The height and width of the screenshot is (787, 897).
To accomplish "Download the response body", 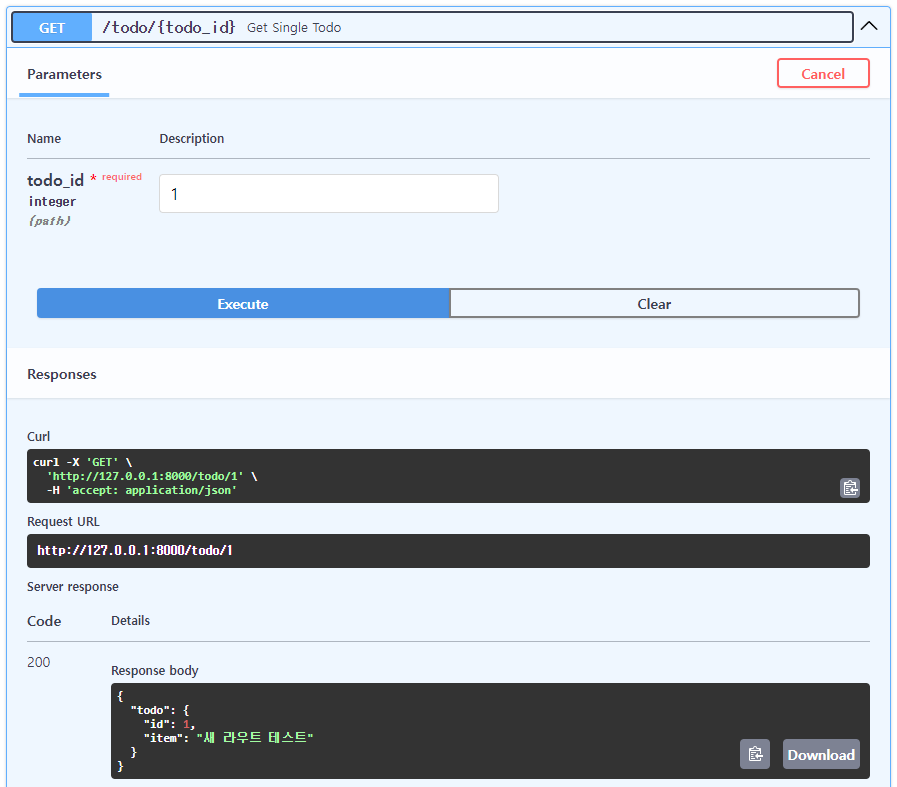I will click(x=821, y=754).
